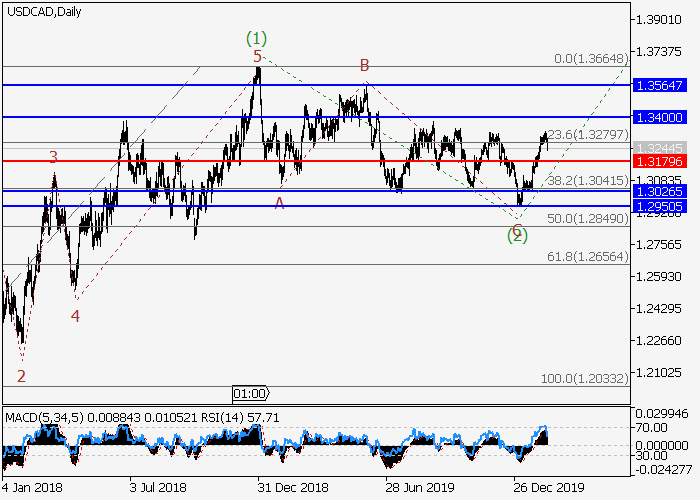
Task: Click the 23.6(1.32797) Fibonacci label
Action: tap(589, 134)
